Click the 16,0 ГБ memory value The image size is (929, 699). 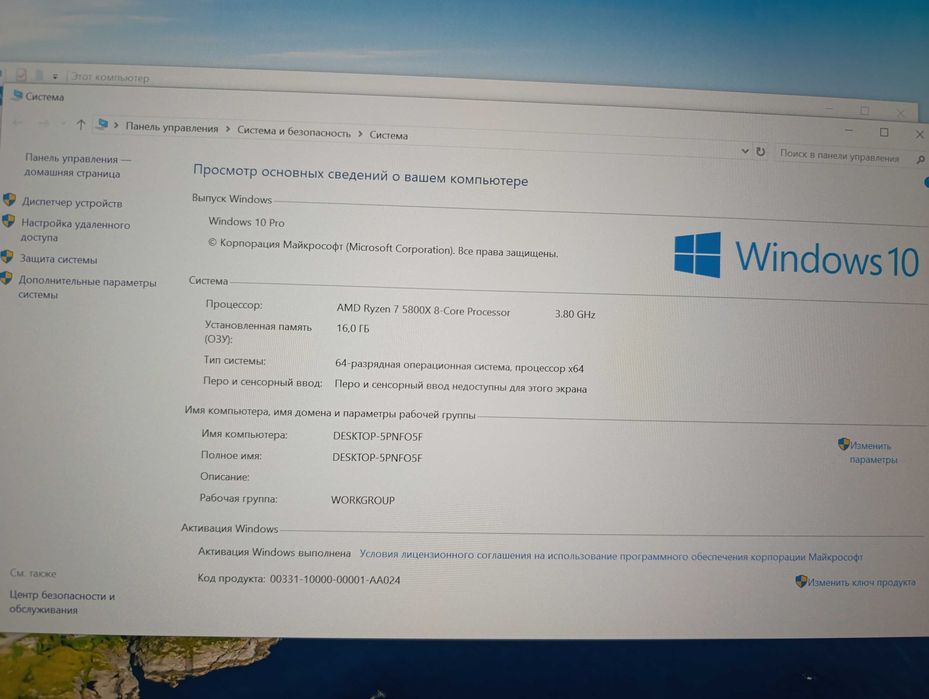tap(353, 328)
